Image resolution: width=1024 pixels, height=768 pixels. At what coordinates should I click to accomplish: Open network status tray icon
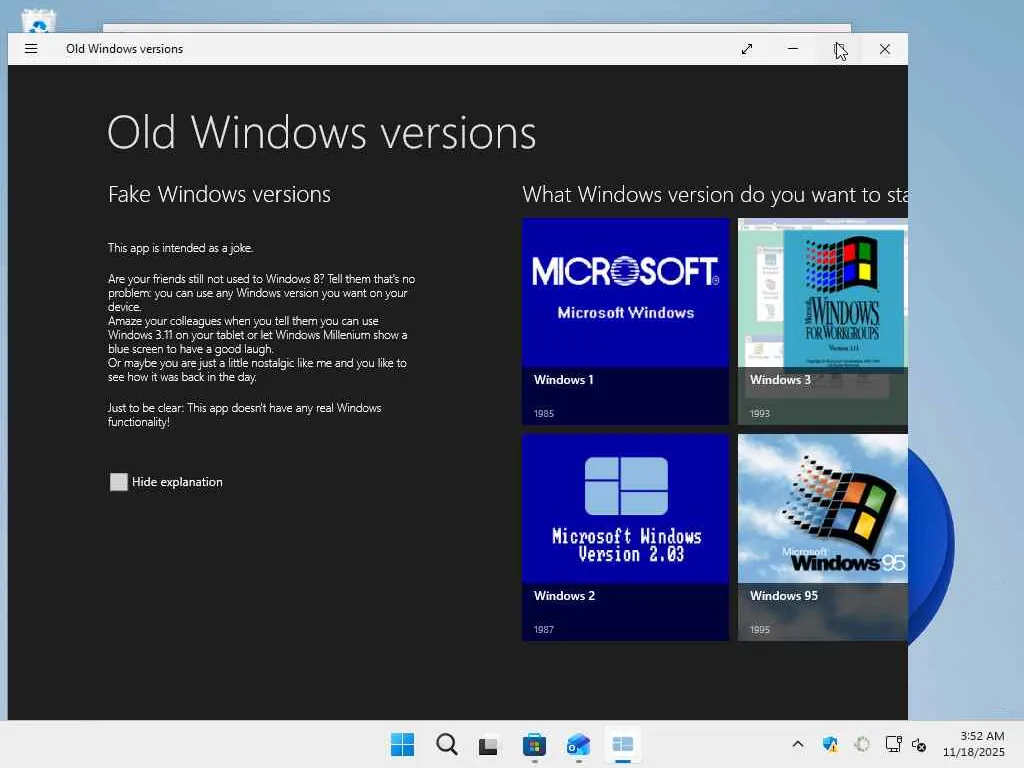[893, 744]
